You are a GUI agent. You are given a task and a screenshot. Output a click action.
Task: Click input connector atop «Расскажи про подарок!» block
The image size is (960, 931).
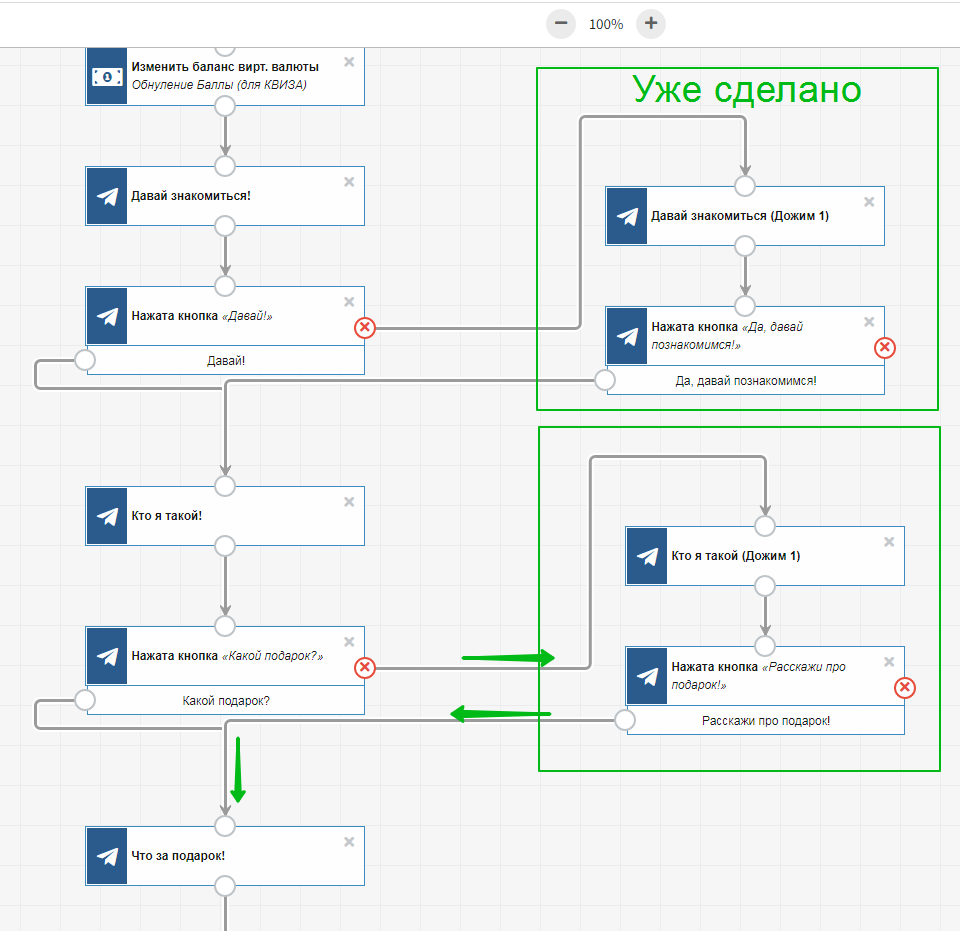coord(765,646)
